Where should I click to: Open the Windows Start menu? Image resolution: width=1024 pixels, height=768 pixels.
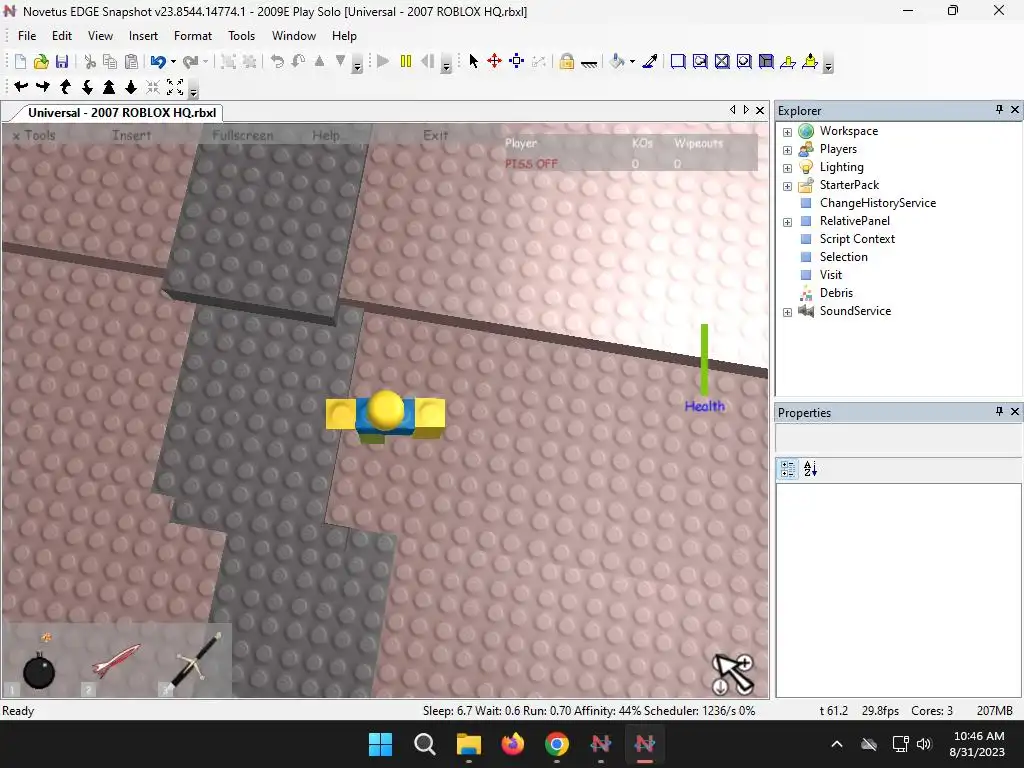coord(380,744)
